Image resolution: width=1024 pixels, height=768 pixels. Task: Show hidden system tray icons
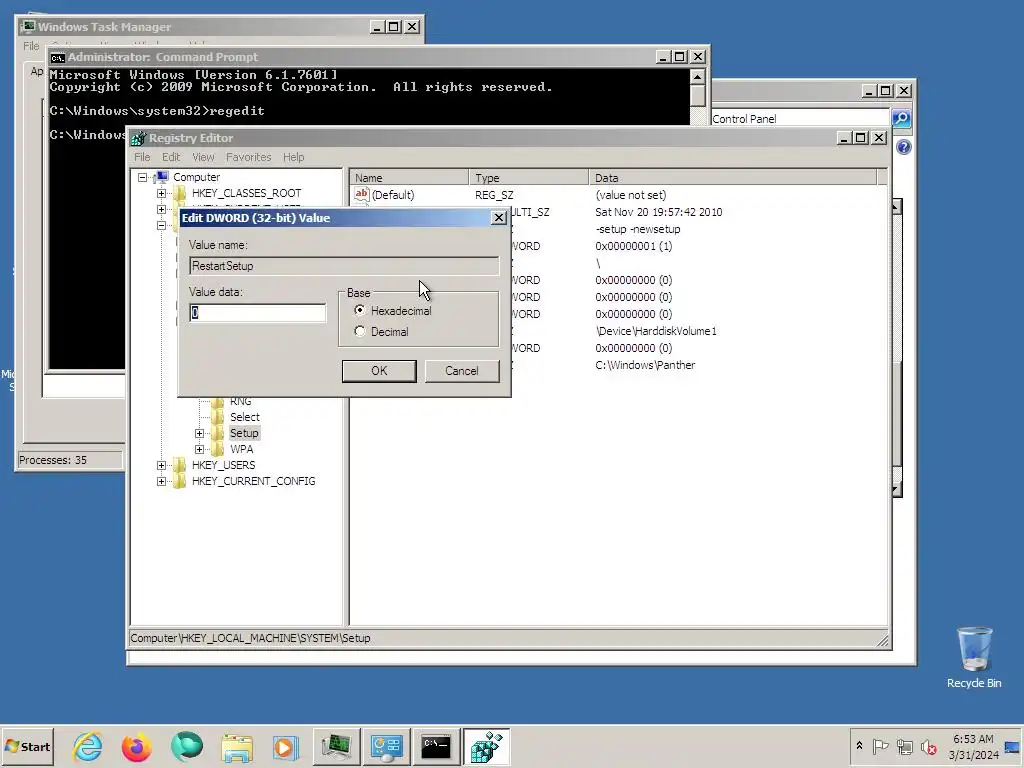pyautogui.click(x=859, y=746)
